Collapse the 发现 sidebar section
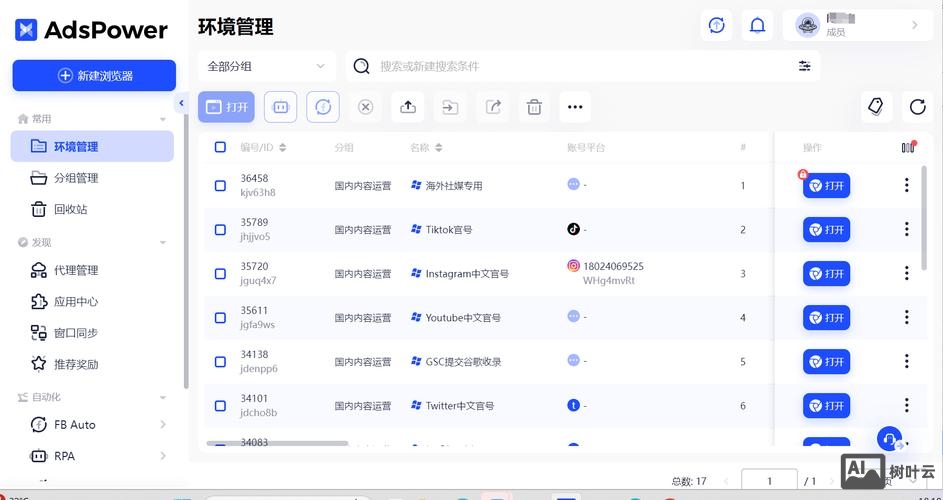The image size is (943, 500). pos(162,242)
